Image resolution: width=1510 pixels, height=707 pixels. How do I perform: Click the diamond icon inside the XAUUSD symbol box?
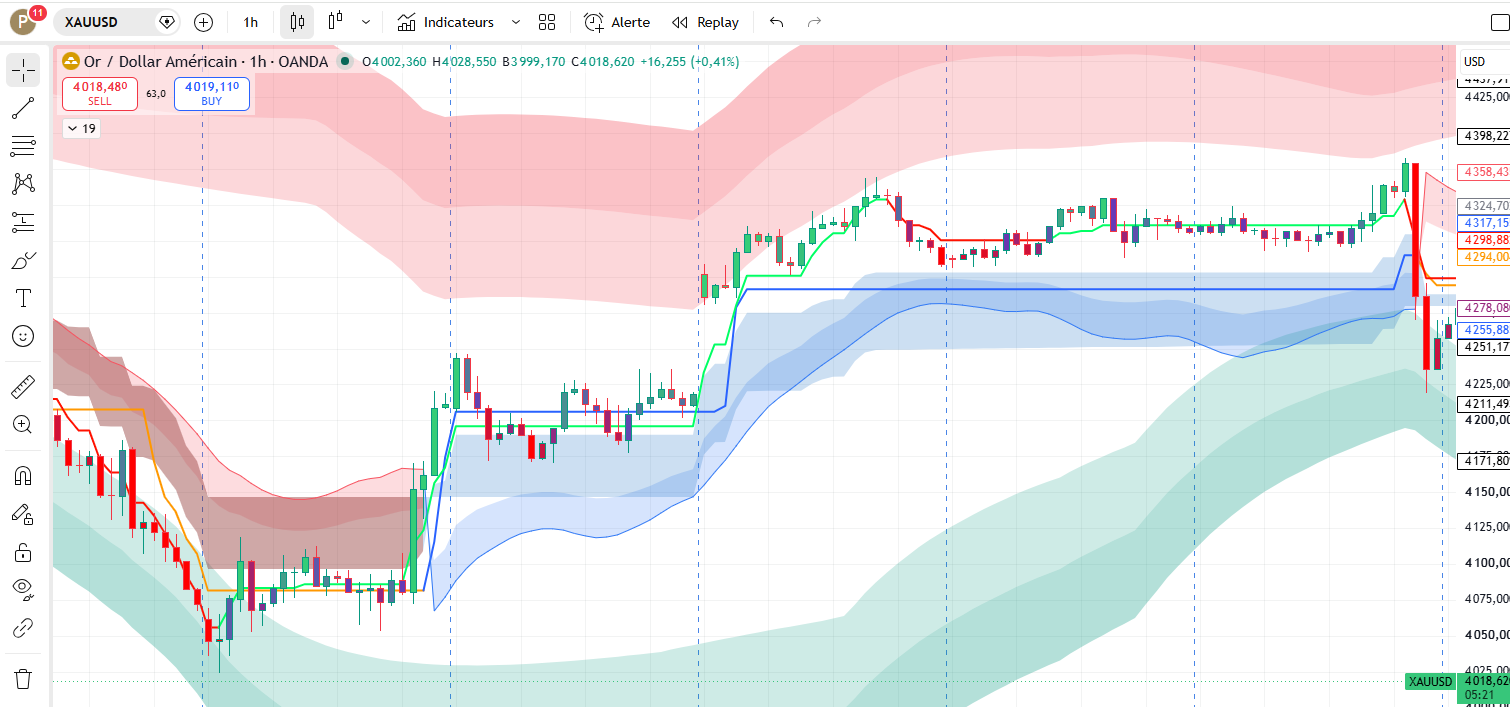point(167,22)
